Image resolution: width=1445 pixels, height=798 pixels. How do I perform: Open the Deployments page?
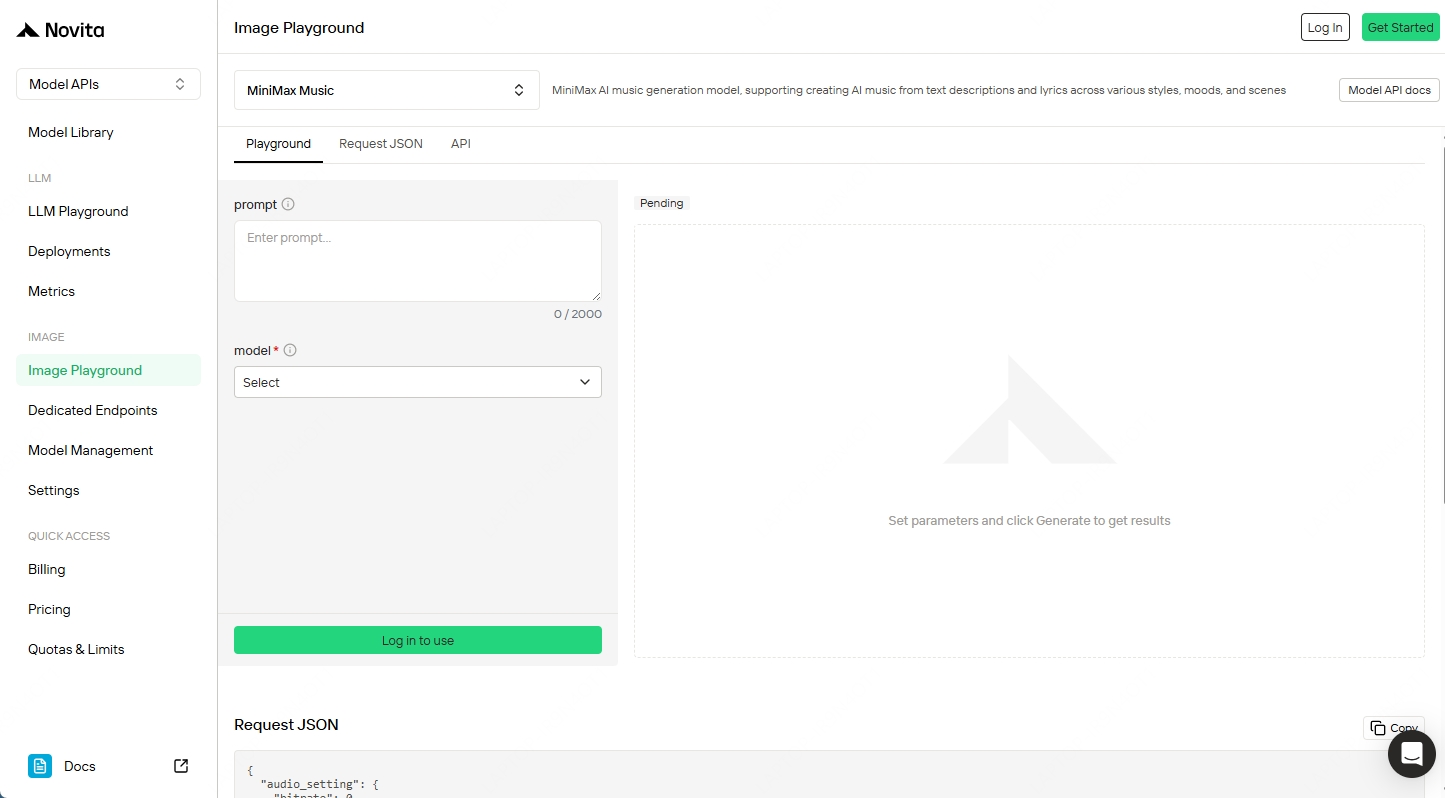point(69,251)
